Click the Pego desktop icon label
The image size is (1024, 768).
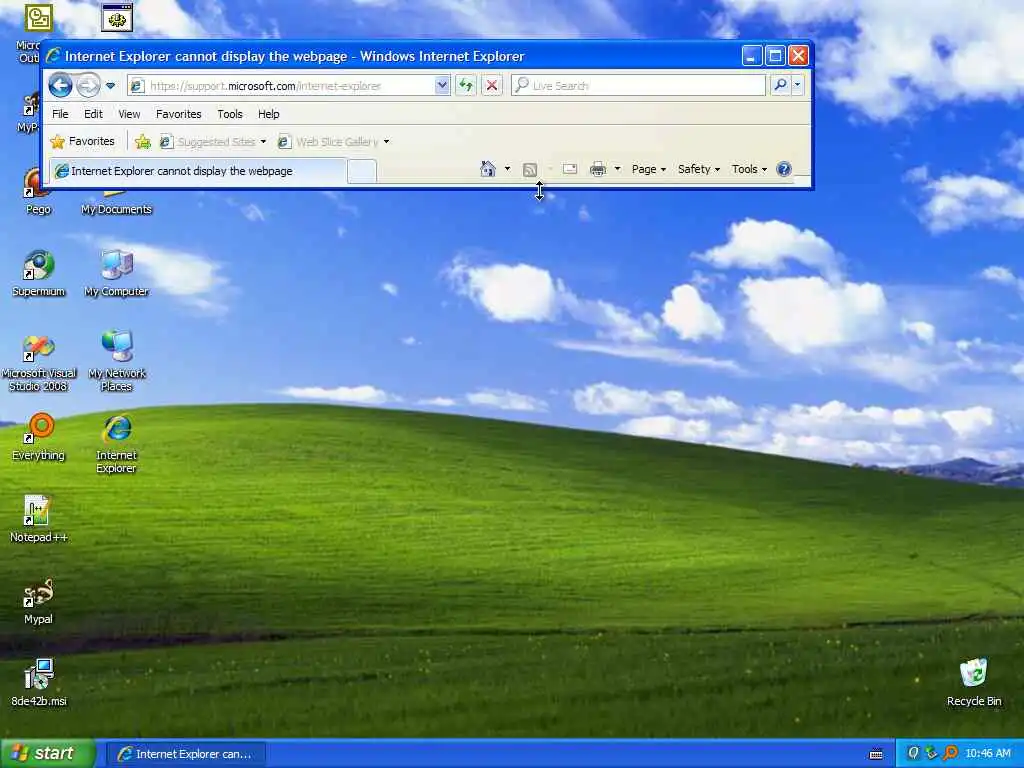(38, 209)
